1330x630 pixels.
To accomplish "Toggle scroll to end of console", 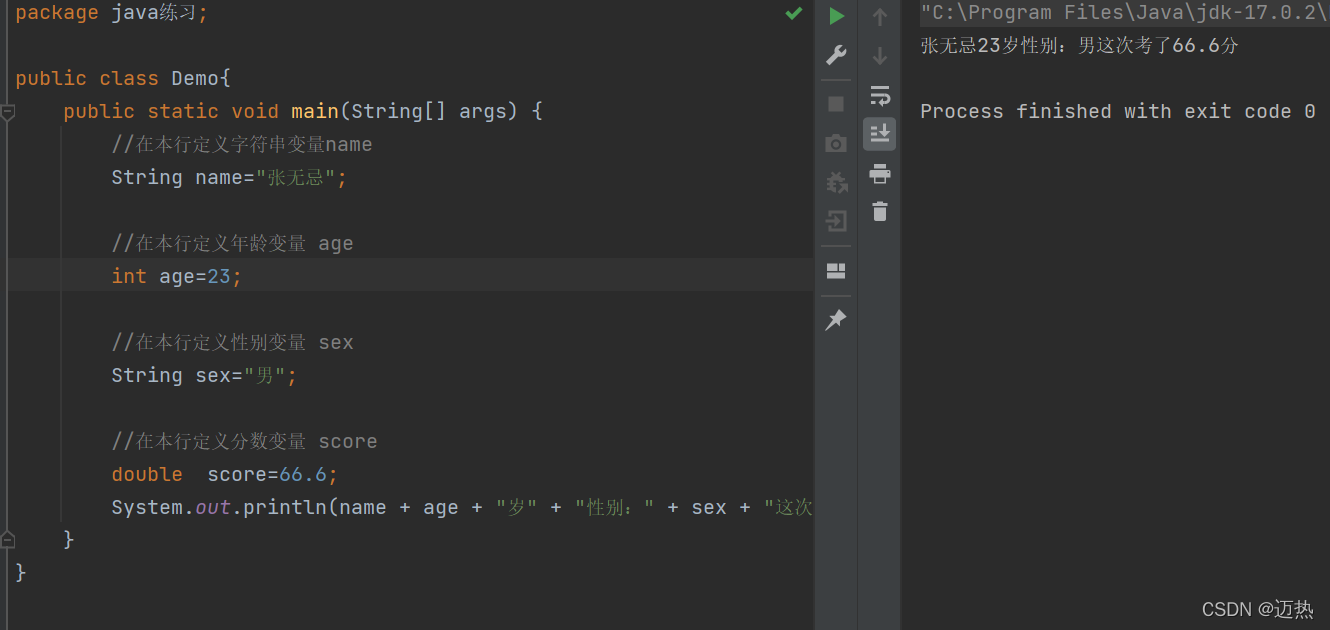I will tap(880, 134).
